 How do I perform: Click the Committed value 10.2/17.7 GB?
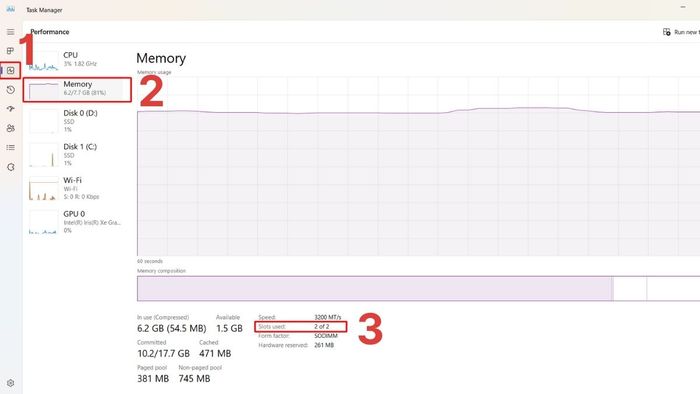coord(163,353)
